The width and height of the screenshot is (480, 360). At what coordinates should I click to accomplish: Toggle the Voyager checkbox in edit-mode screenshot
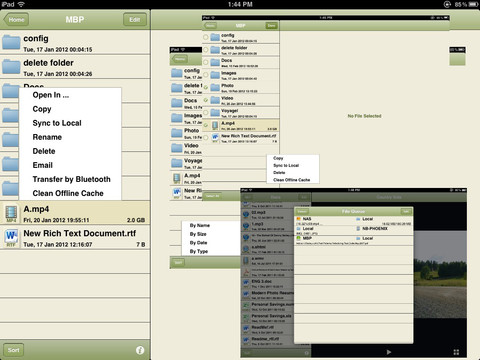[x=206, y=113]
